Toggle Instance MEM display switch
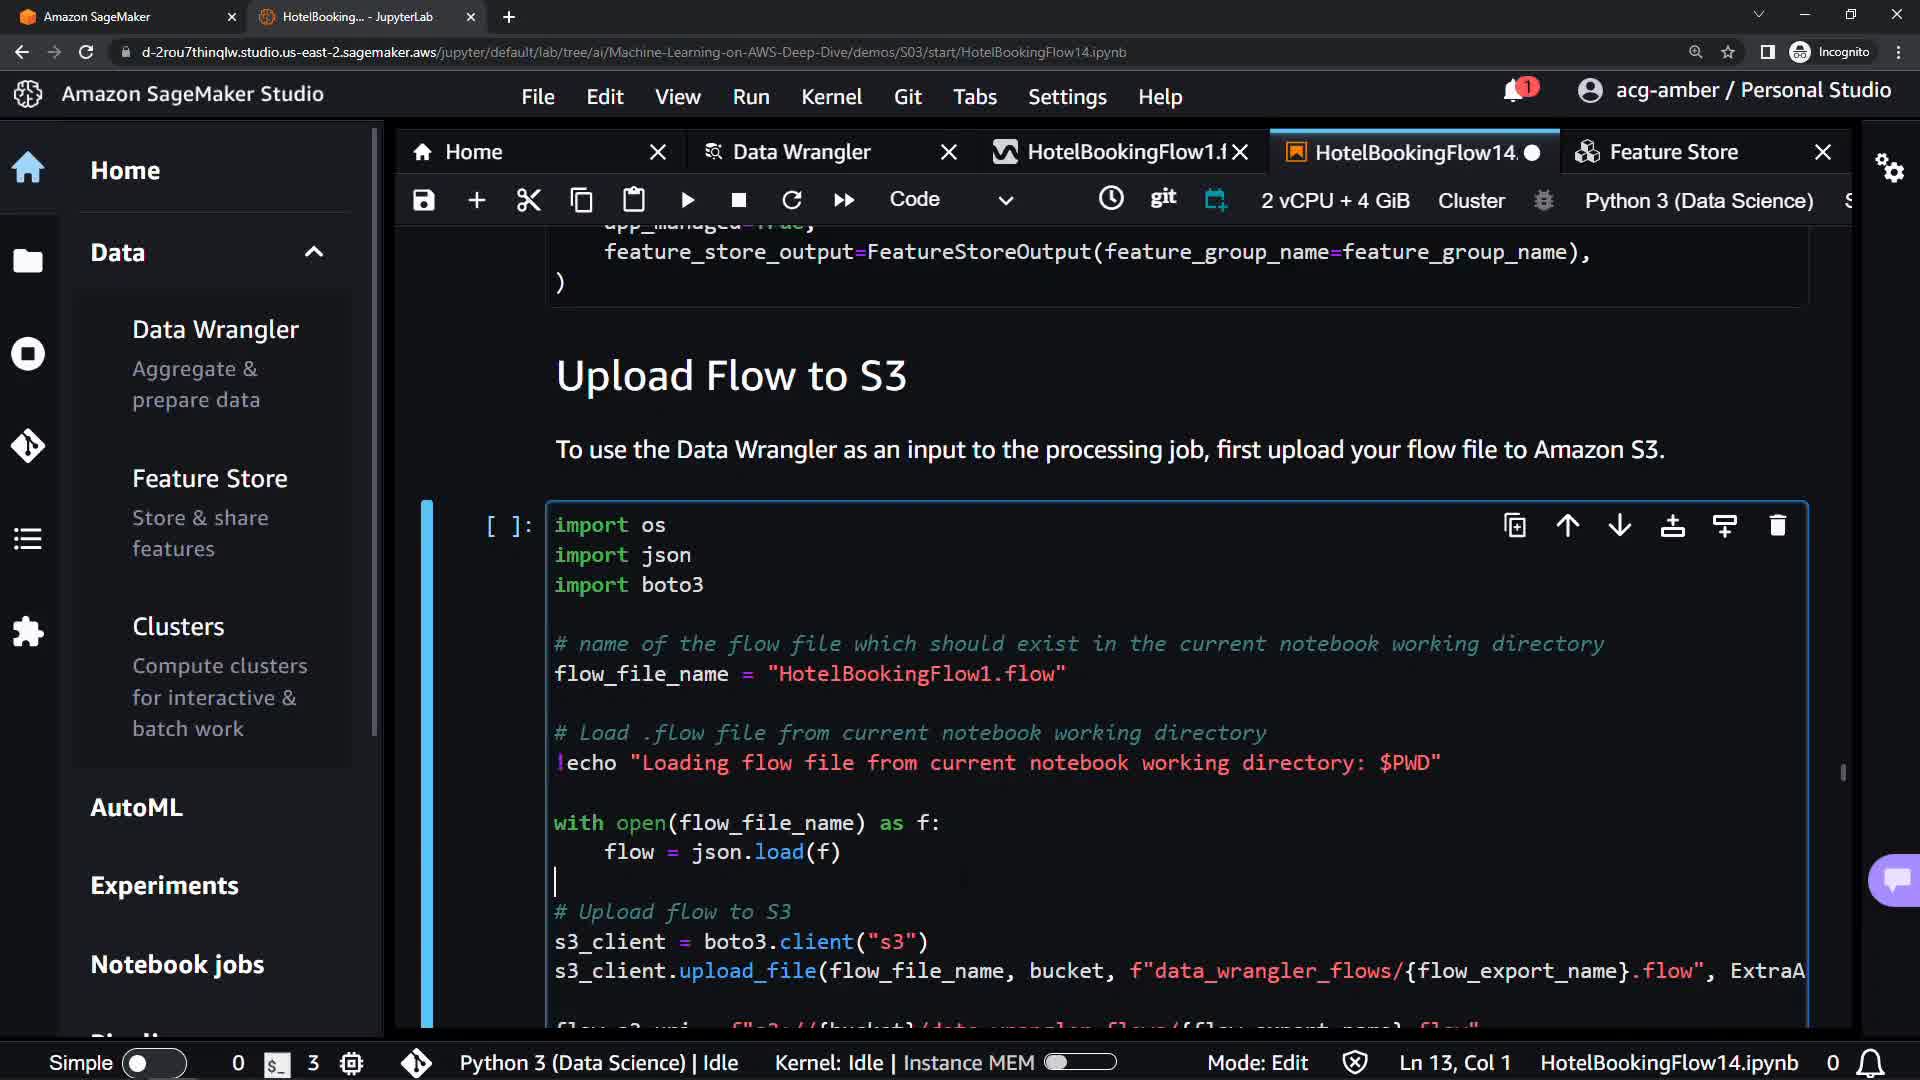The image size is (1920, 1080). coord(1080,1062)
